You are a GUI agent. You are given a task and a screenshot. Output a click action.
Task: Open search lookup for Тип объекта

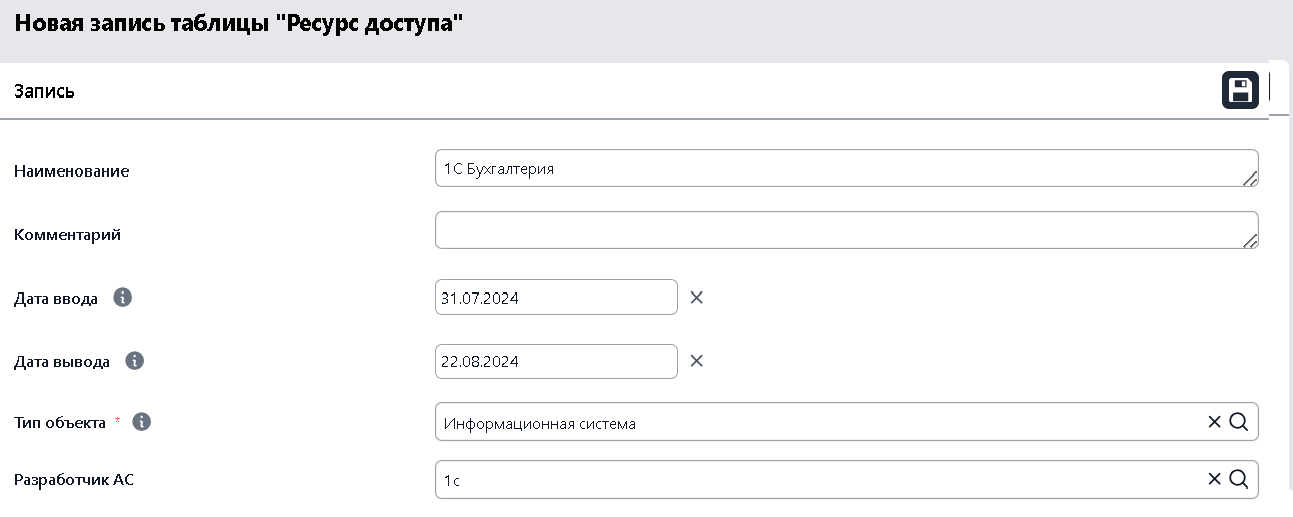coord(1238,422)
